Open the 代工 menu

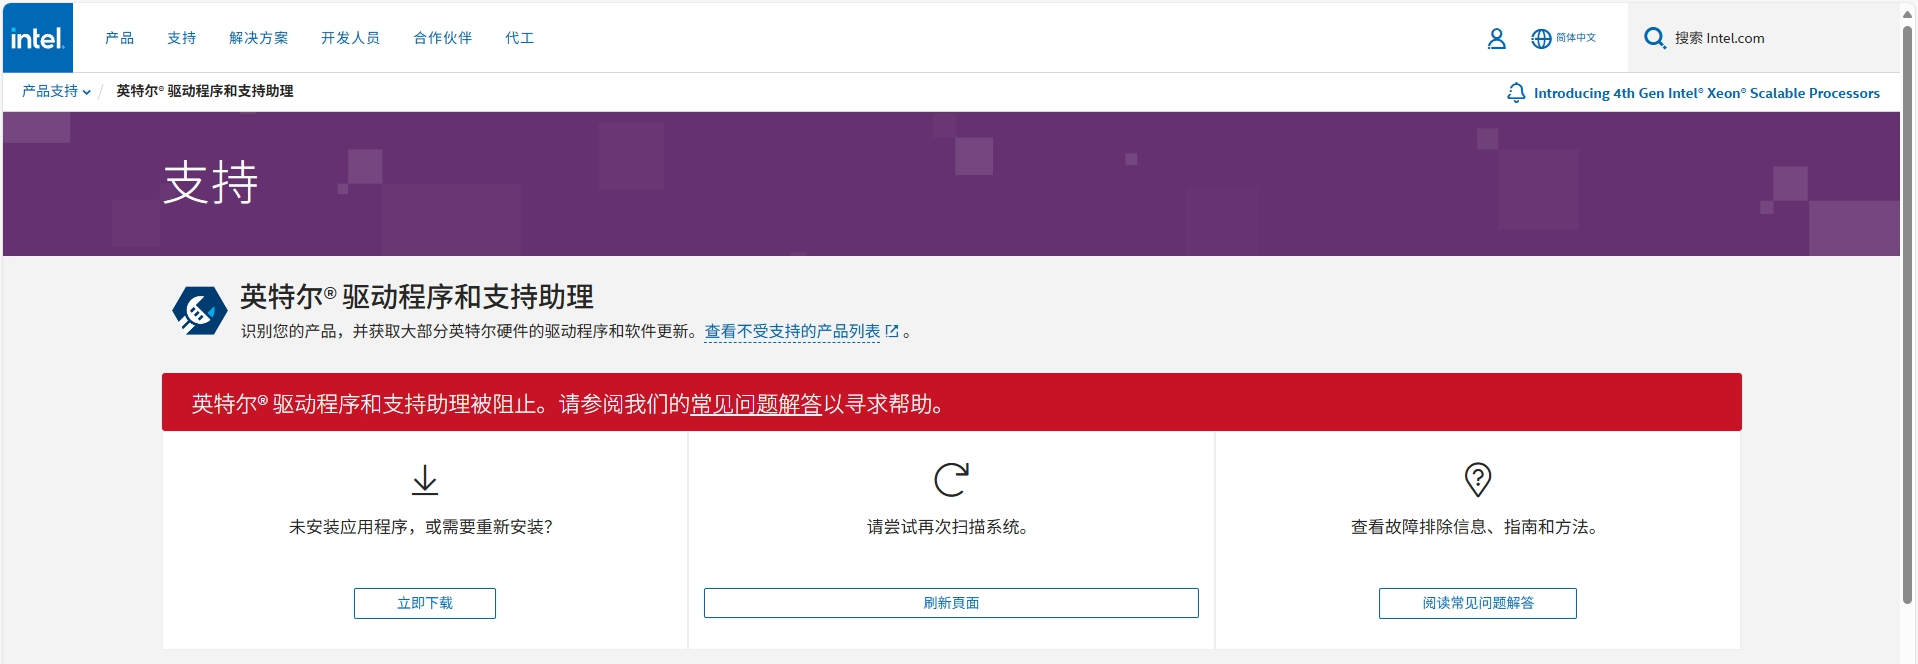(x=519, y=38)
